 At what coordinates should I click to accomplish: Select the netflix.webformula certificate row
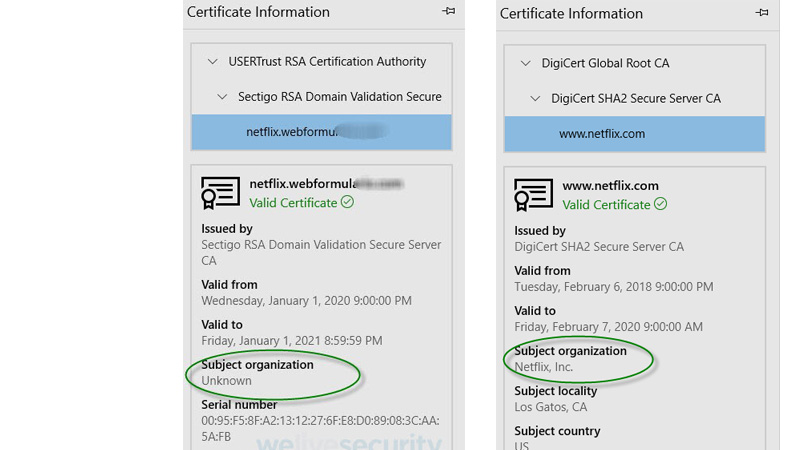(x=321, y=132)
